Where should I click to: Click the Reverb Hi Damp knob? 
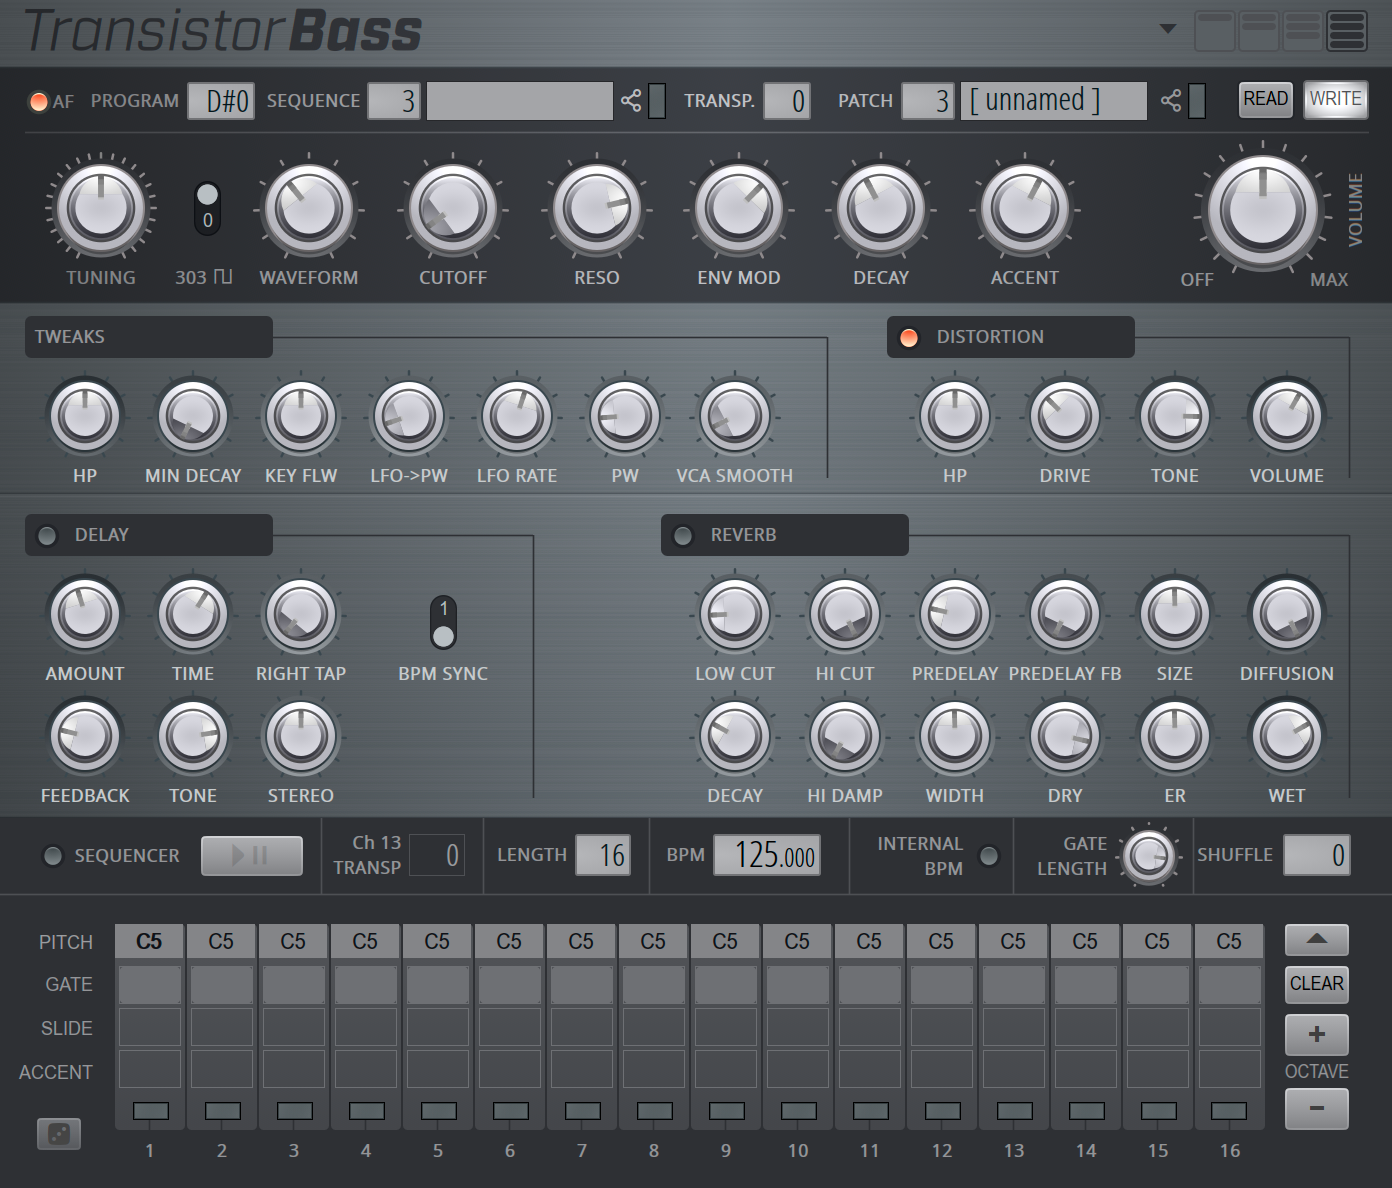845,737
